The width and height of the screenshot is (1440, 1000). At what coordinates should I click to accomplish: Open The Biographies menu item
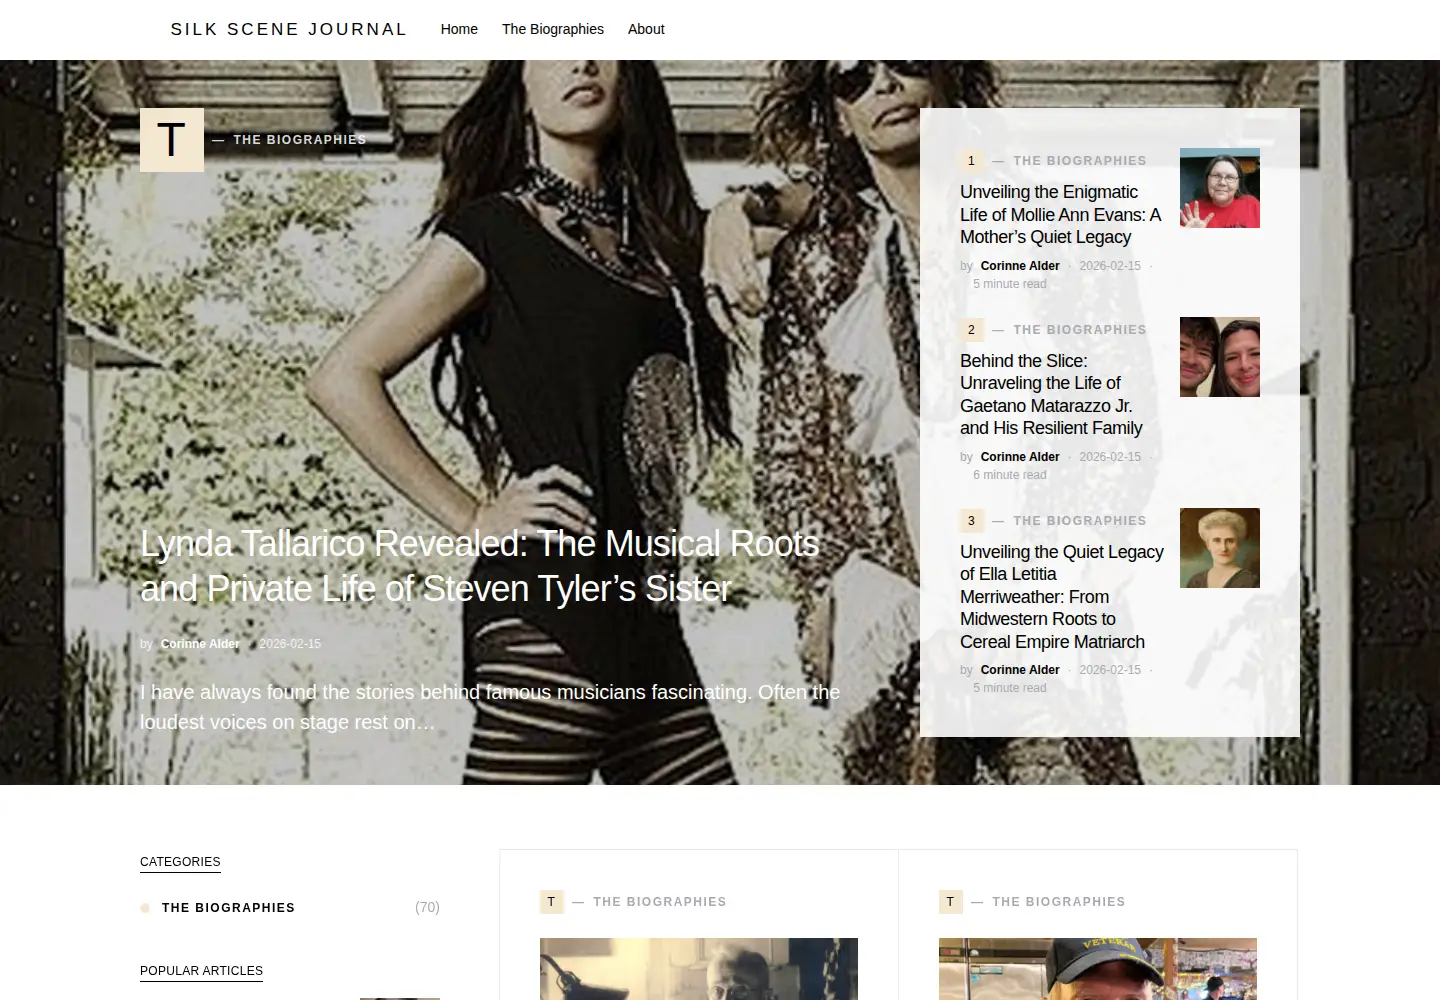553,29
